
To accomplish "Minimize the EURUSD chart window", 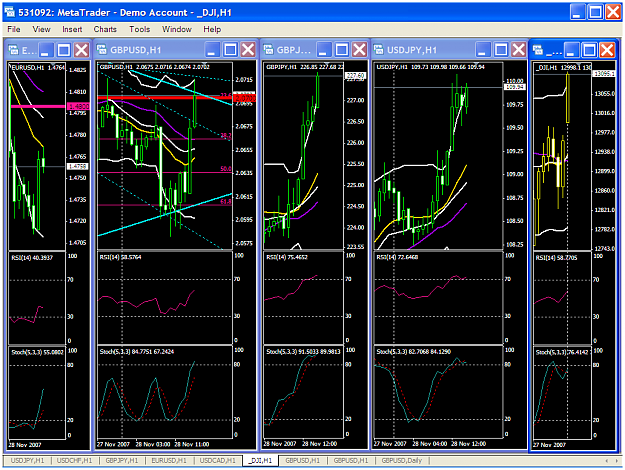I will (x=46, y=50).
